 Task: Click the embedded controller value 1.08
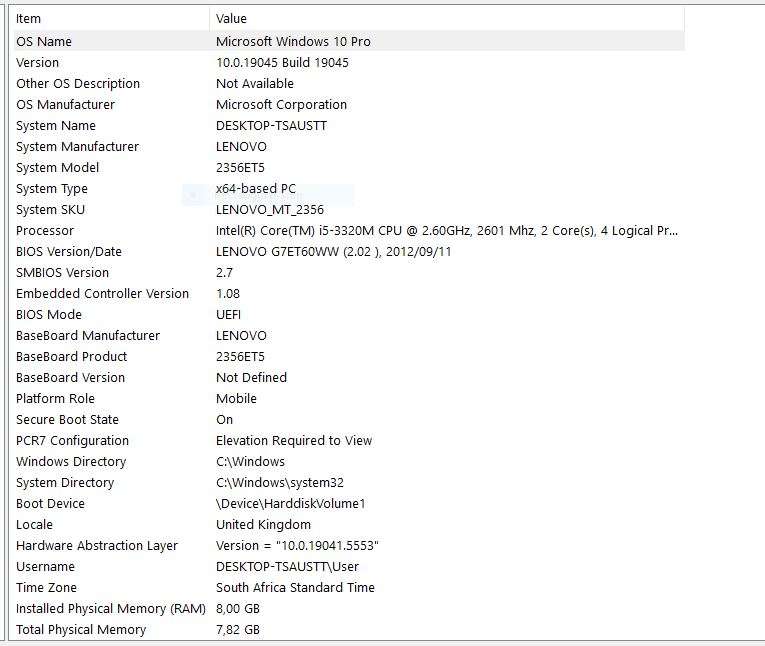[x=228, y=293]
